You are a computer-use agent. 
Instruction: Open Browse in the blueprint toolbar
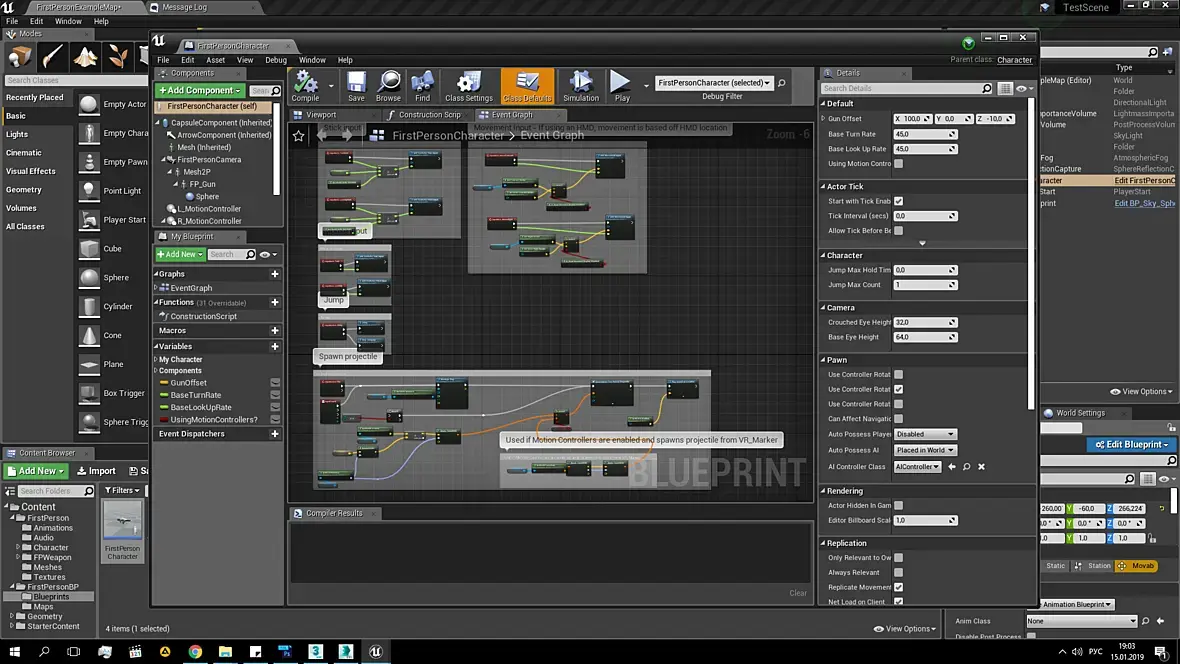tap(388, 83)
